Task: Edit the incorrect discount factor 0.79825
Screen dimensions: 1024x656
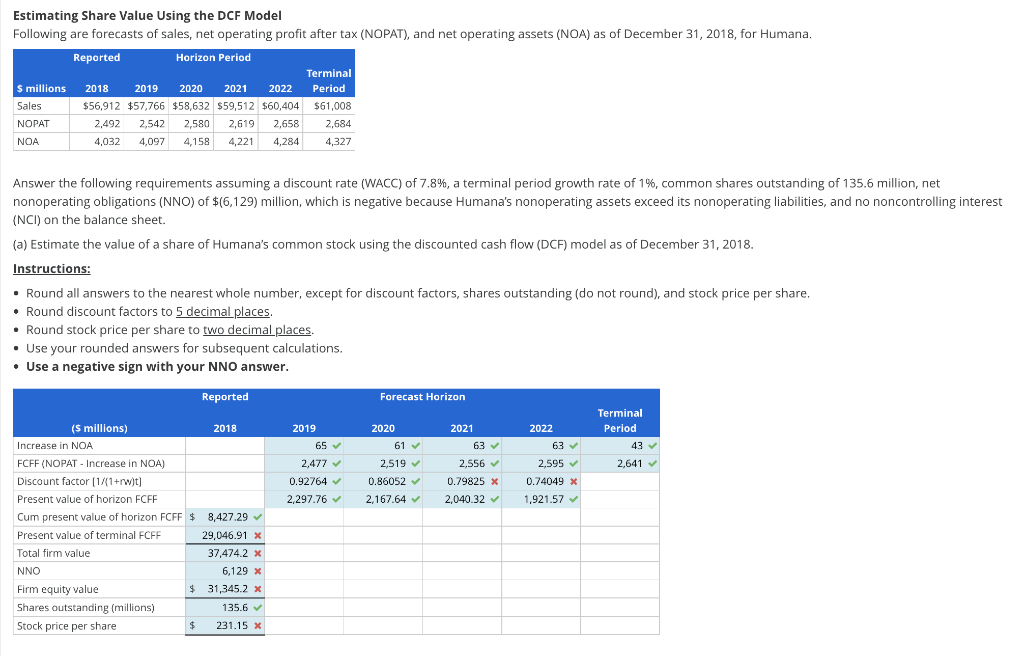Action: [x=462, y=482]
